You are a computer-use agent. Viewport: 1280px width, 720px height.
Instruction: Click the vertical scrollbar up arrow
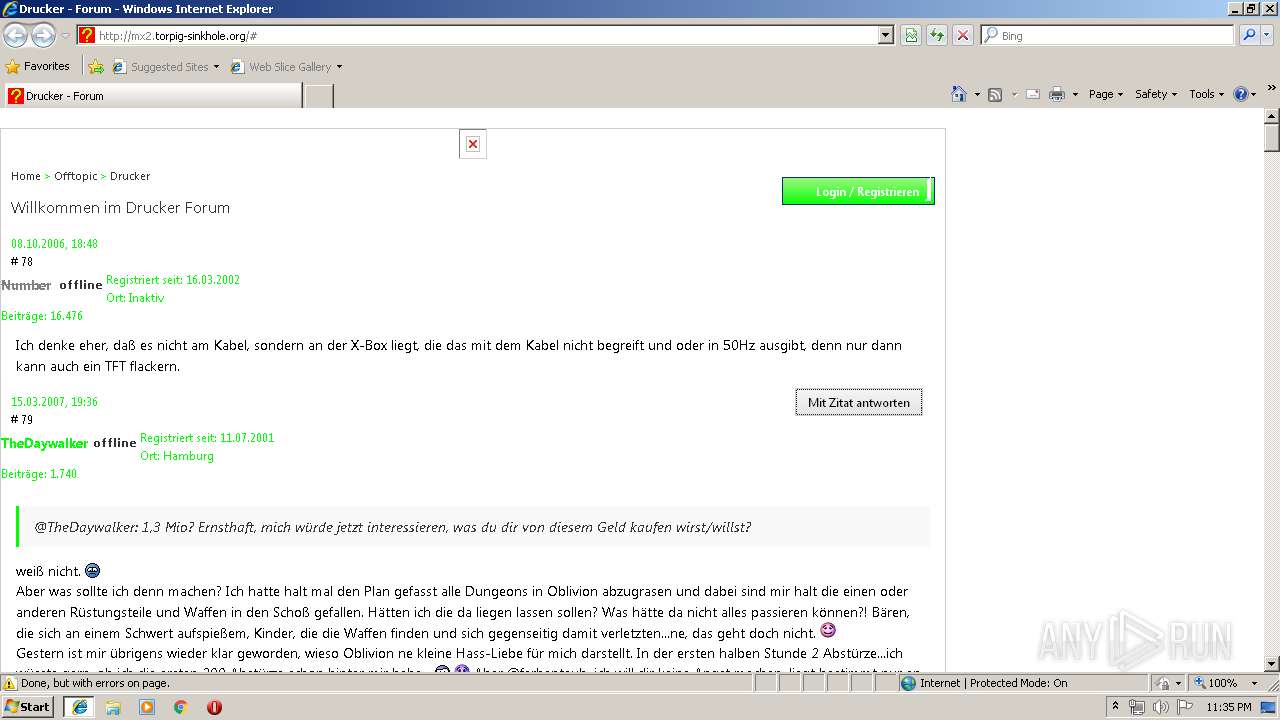tap(1271, 116)
